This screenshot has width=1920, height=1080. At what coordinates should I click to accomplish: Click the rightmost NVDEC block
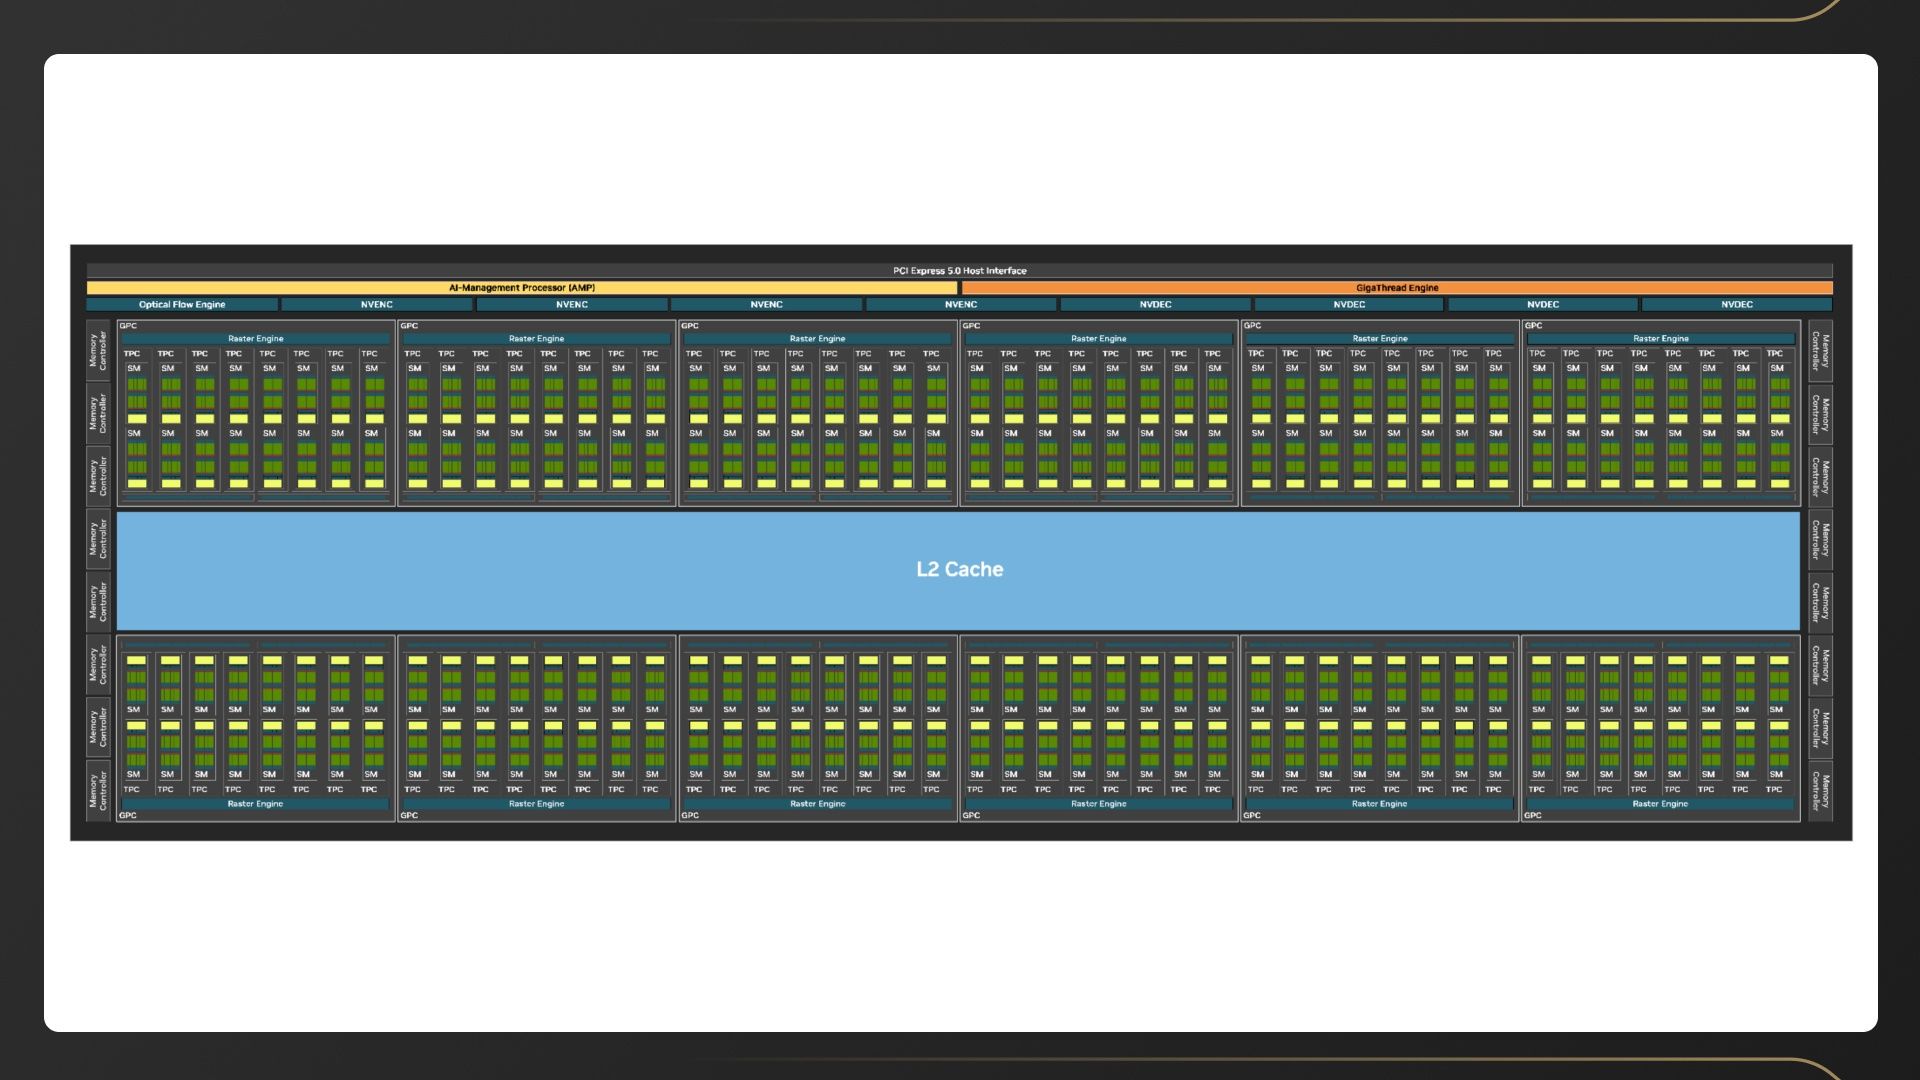coord(1737,305)
